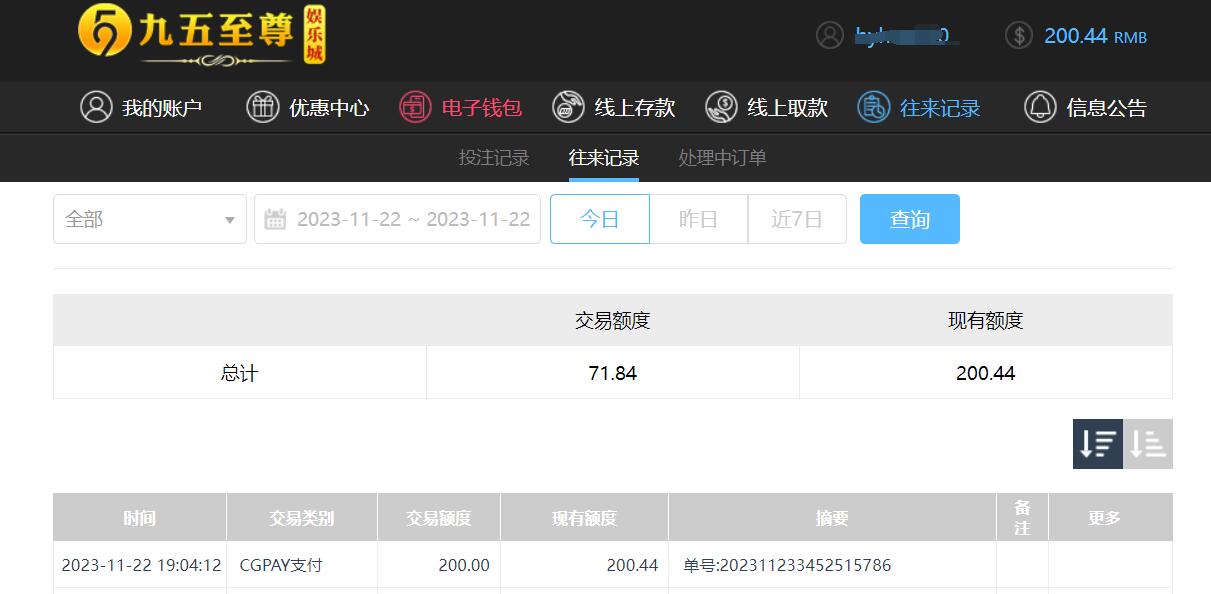This screenshot has height=594, width=1211.
Task: Click the 昨日 filter option
Action: click(699, 219)
